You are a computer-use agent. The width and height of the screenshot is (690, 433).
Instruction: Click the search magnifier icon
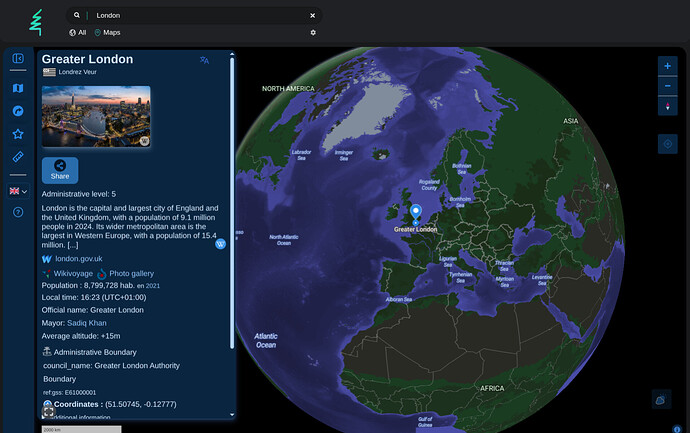point(77,15)
